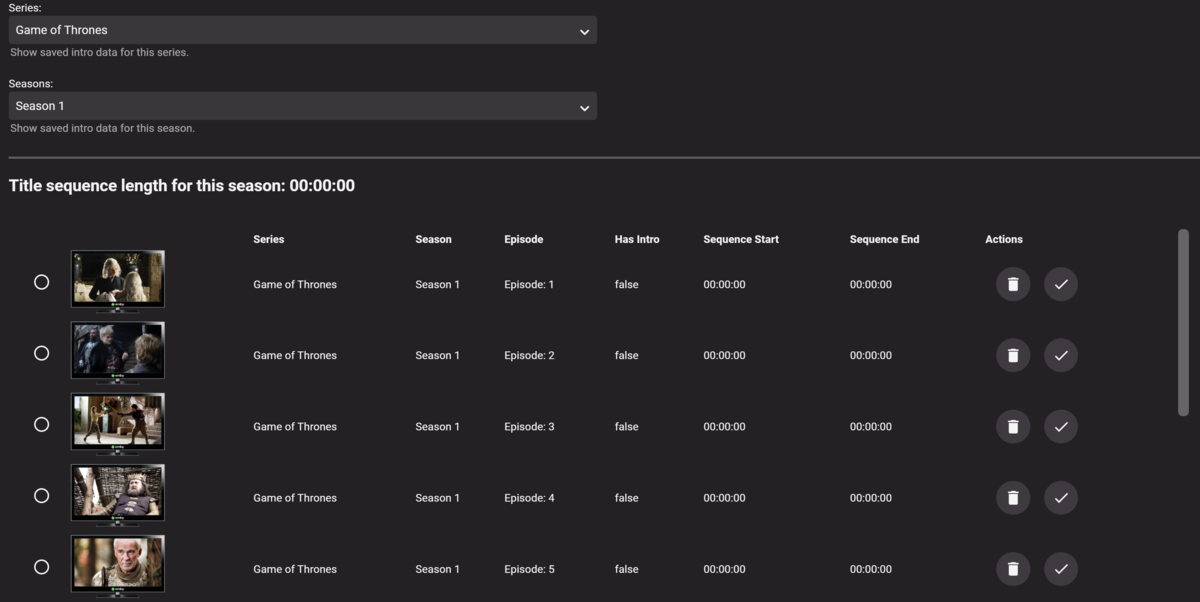
Task: Approve Episode 3 with checkmark icon
Action: coord(1060,426)
